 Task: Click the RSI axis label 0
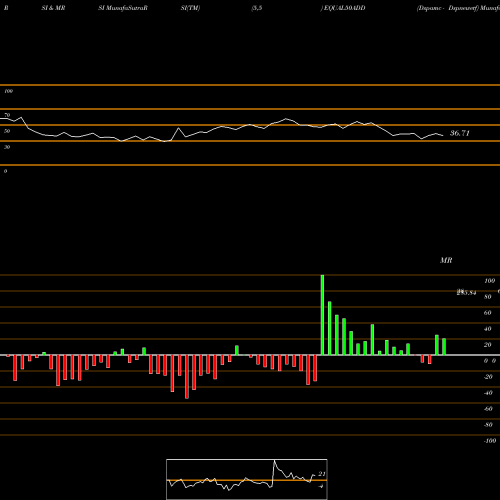(x=5, y=171)
